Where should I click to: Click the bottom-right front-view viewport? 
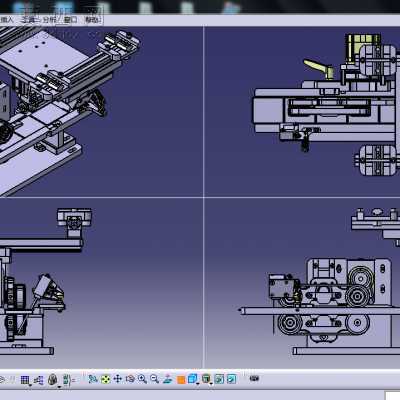[302, 283]
